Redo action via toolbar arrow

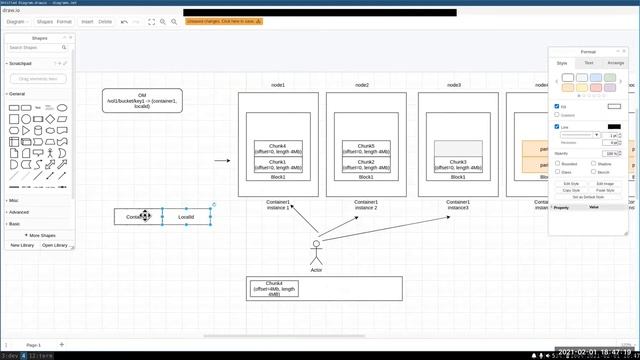(x=136, y=22)
